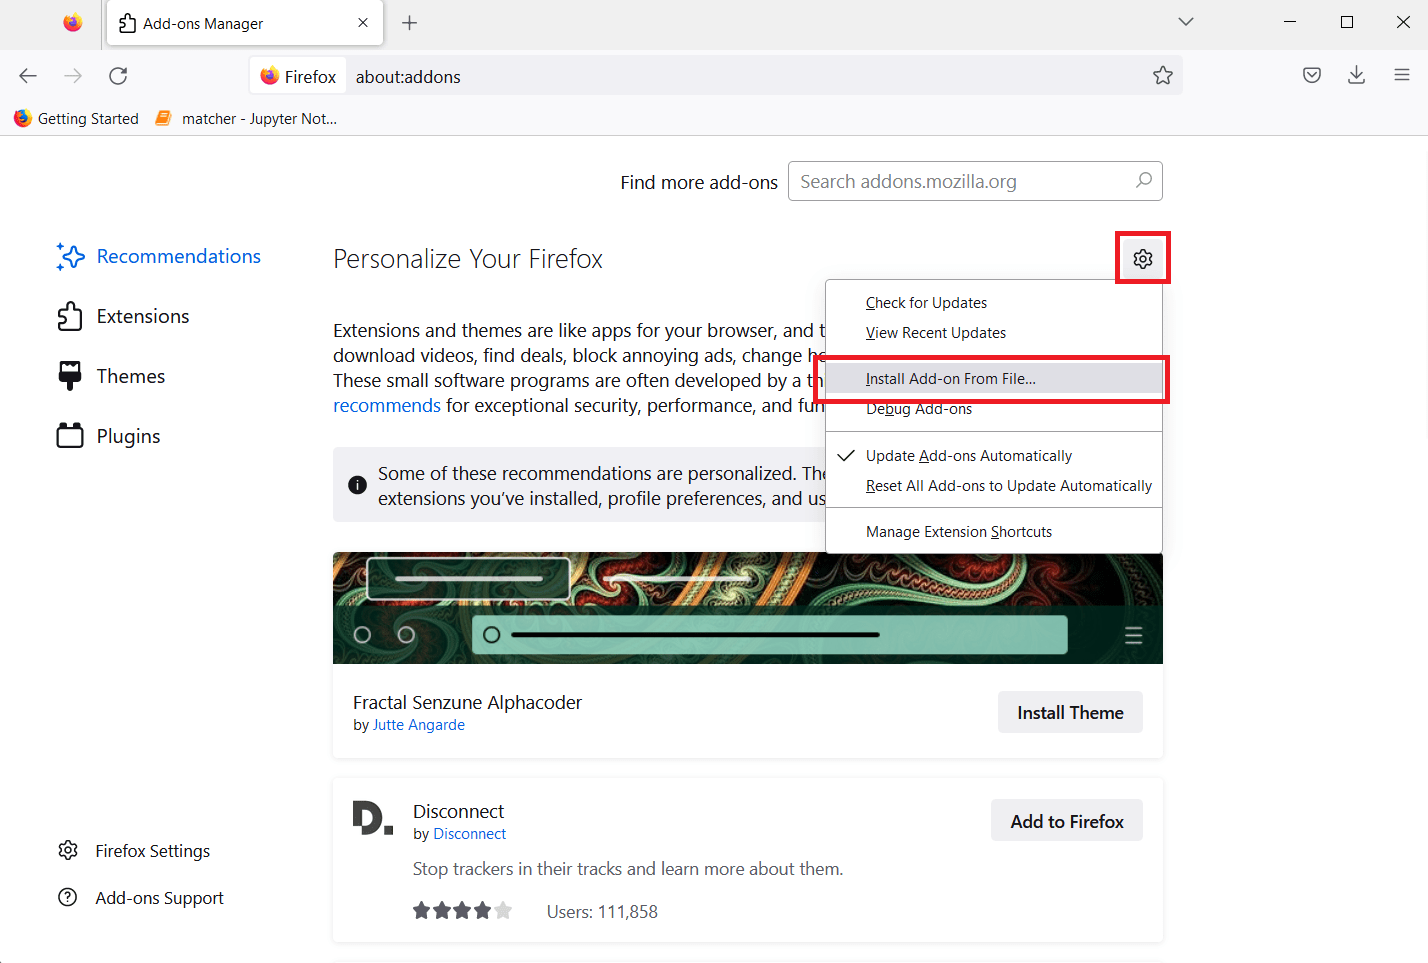Open Jutte Angarde author link
Image resolution: width=1428 pixels, height=963 pixels.
419,725
